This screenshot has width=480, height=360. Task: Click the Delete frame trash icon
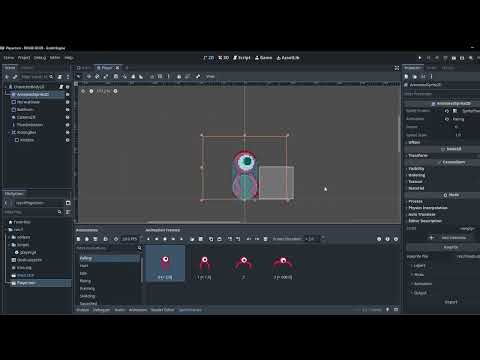(266, 239)
